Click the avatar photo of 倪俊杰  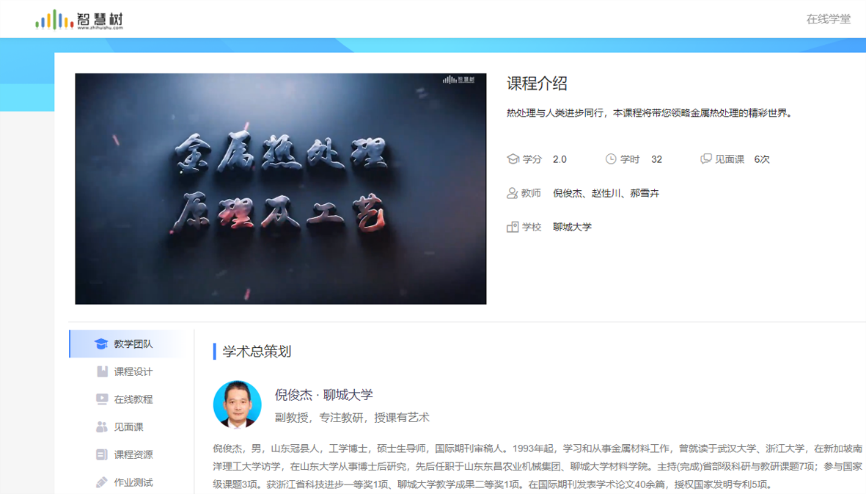click(237, 404)
